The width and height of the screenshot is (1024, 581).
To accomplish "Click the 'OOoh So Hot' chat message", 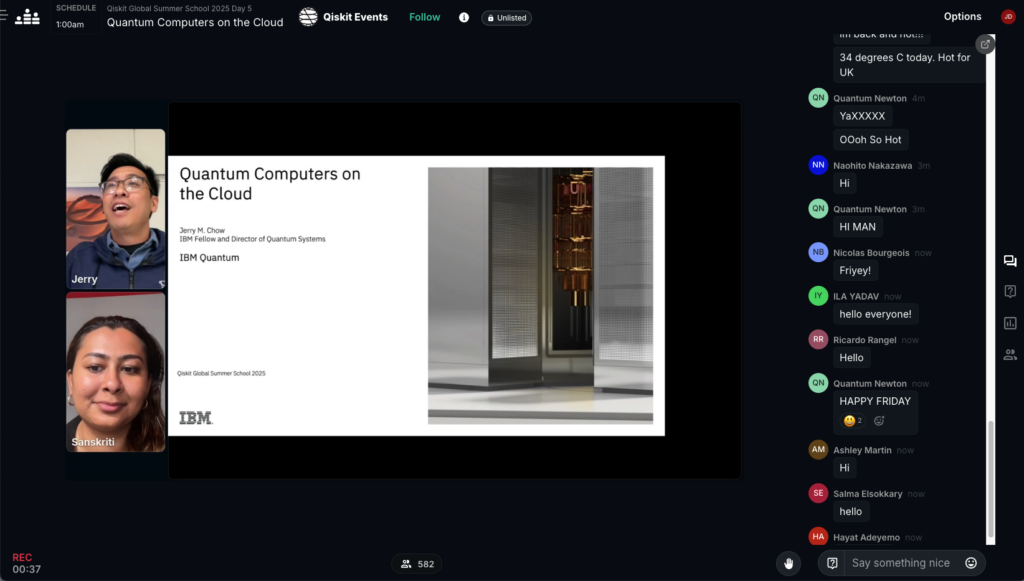I will pyautogui.click(x=870, y=140).
